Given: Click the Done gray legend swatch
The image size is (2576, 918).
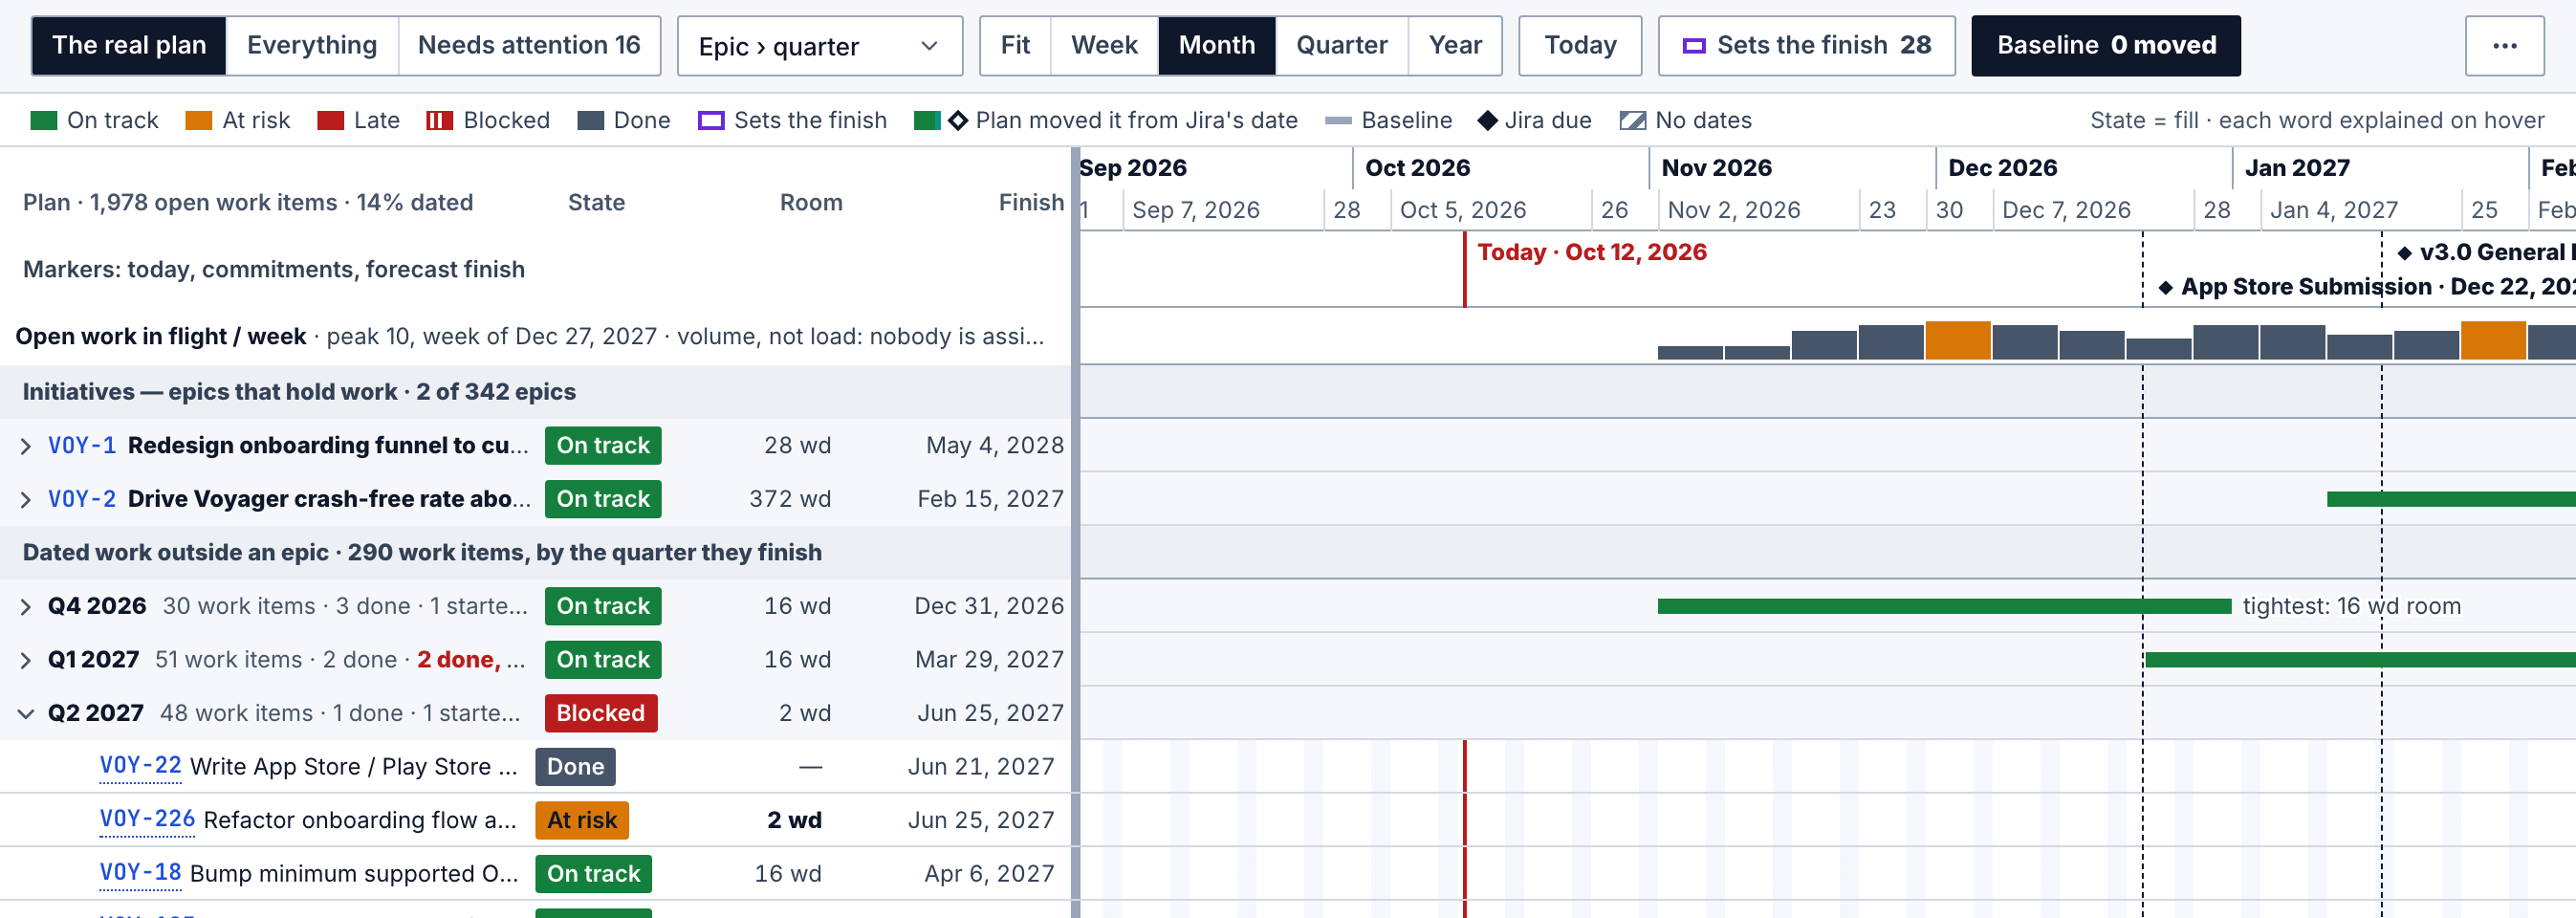Looking at the screenshot, I should [591, 121].
